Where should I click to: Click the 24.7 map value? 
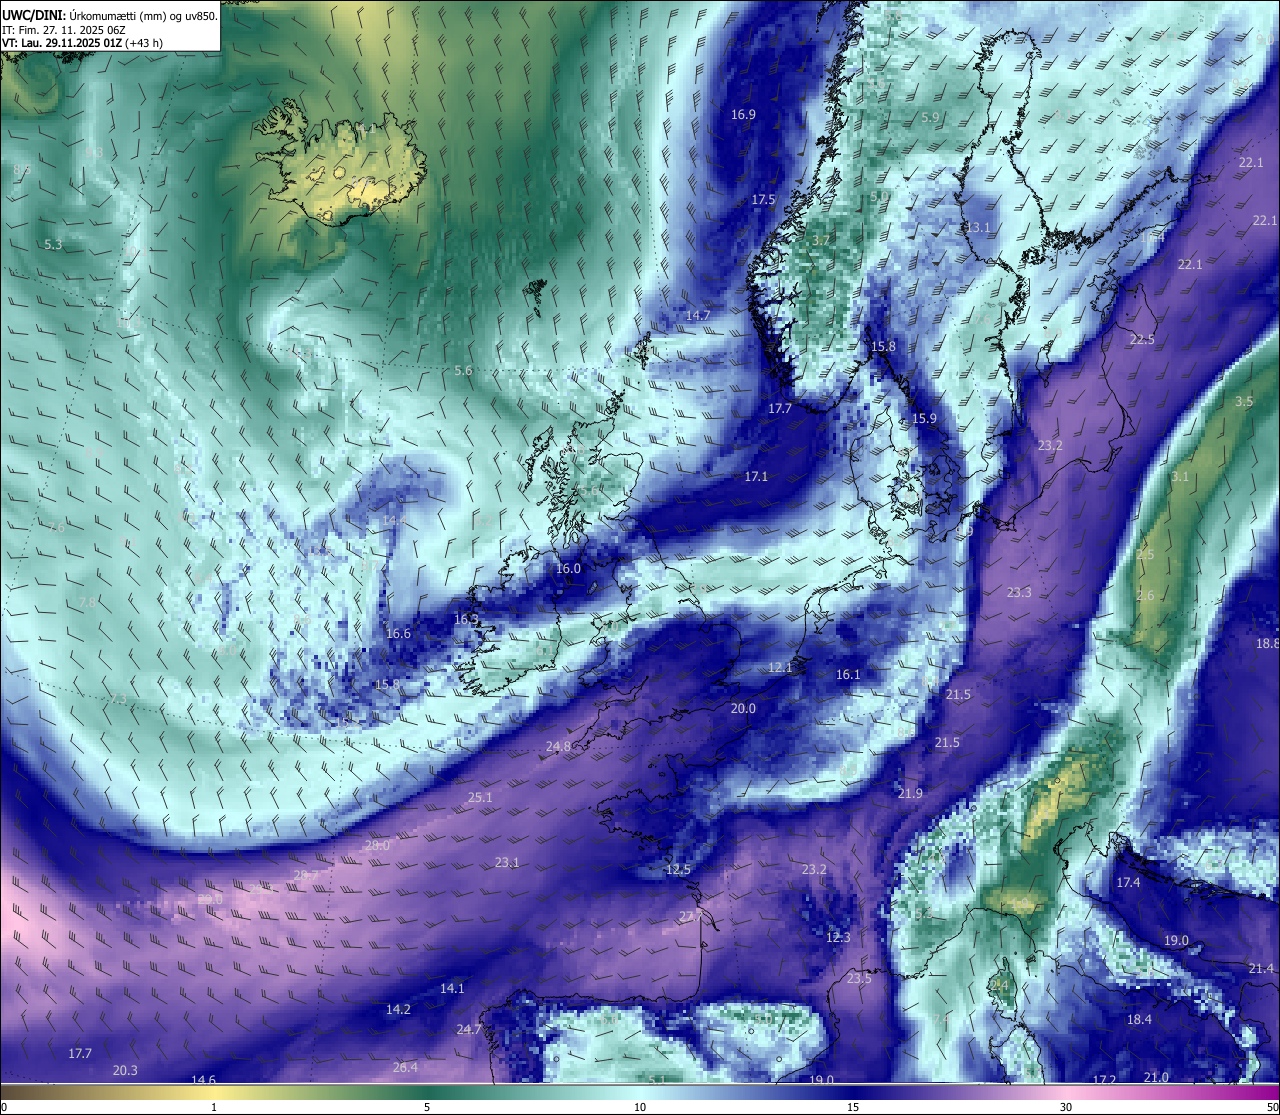point(469,1030)
